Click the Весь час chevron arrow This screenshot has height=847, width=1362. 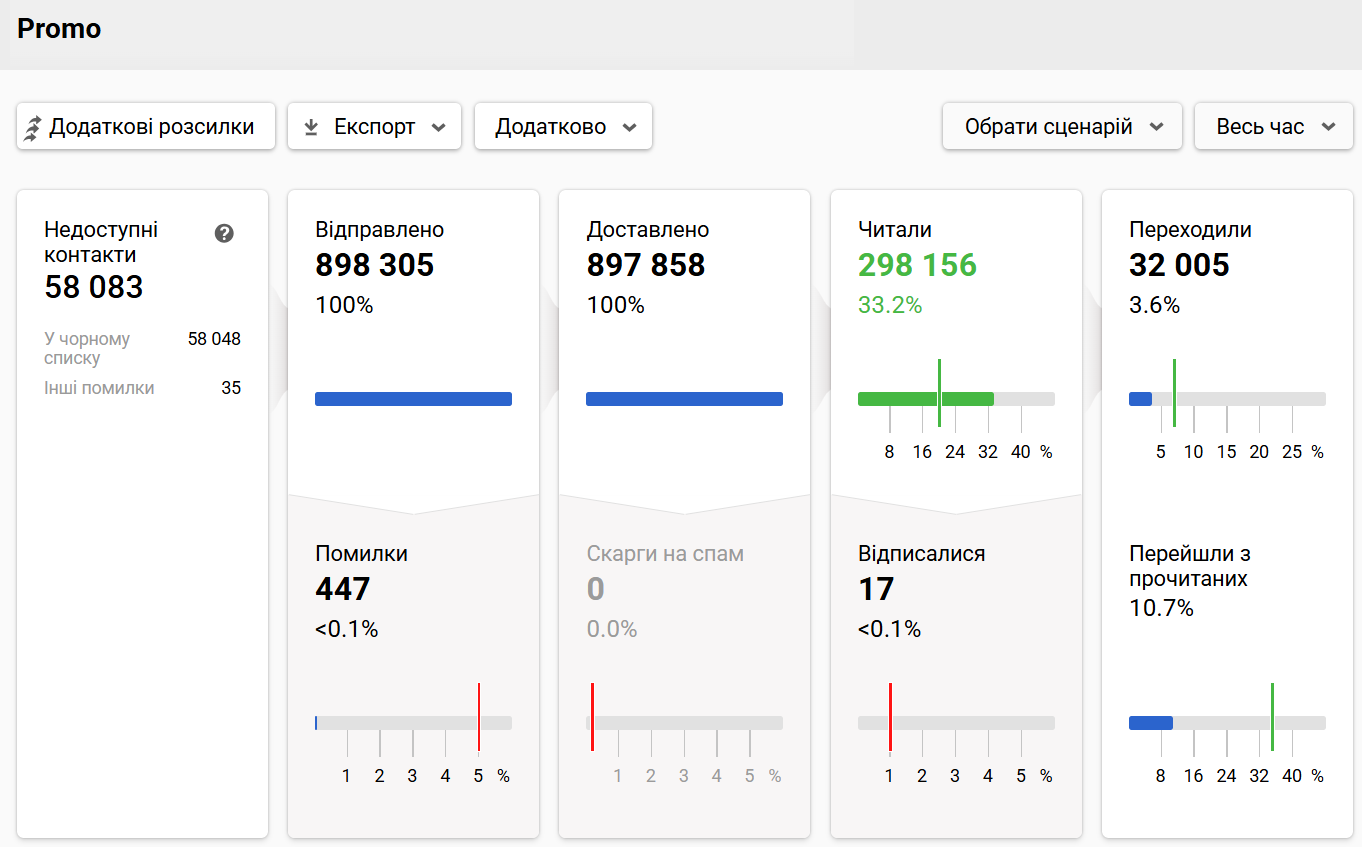(1329, 127)
